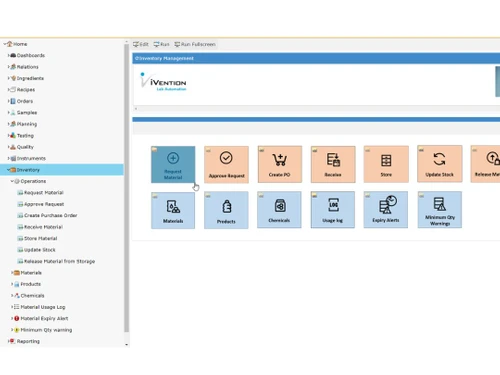This screenshot has height=375, width=500.
Task: Open the Store tile
Action: (x=386, y=164)
